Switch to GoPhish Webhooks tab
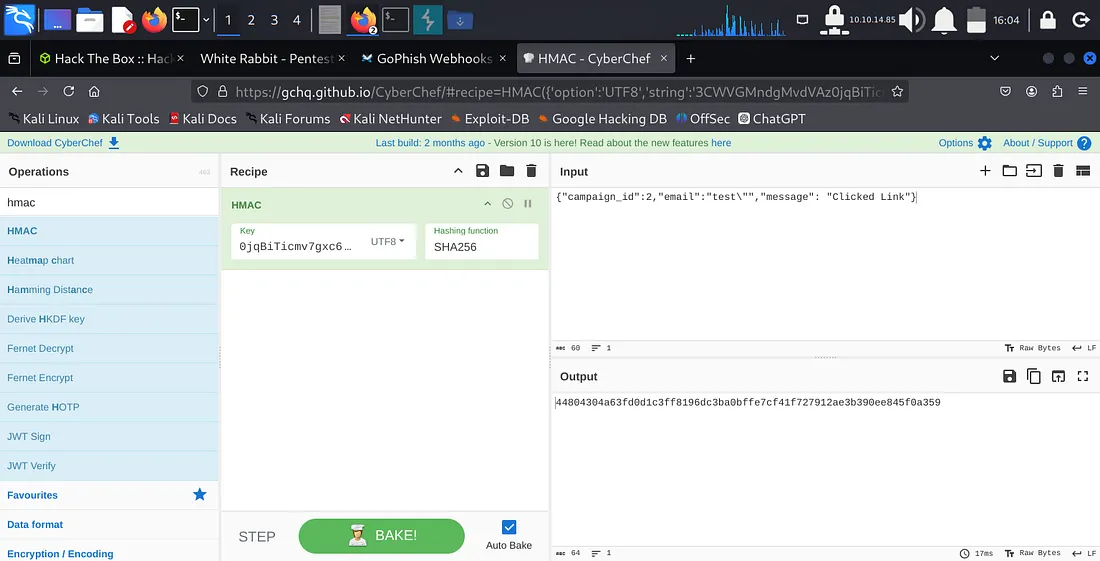 [x=433, y=58]
